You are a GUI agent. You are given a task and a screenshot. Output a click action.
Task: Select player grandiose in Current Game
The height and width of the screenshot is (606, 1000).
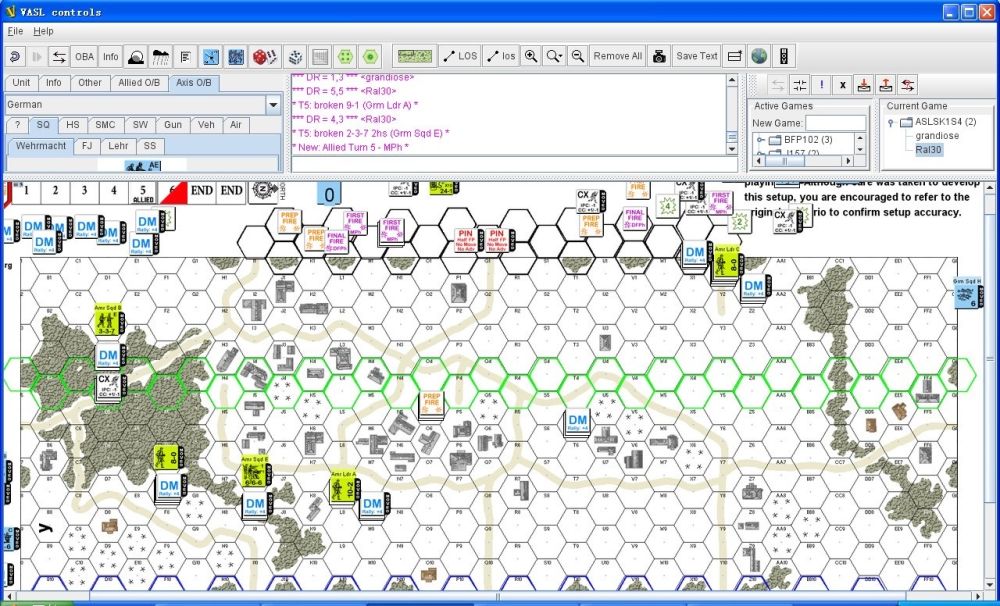937,136
